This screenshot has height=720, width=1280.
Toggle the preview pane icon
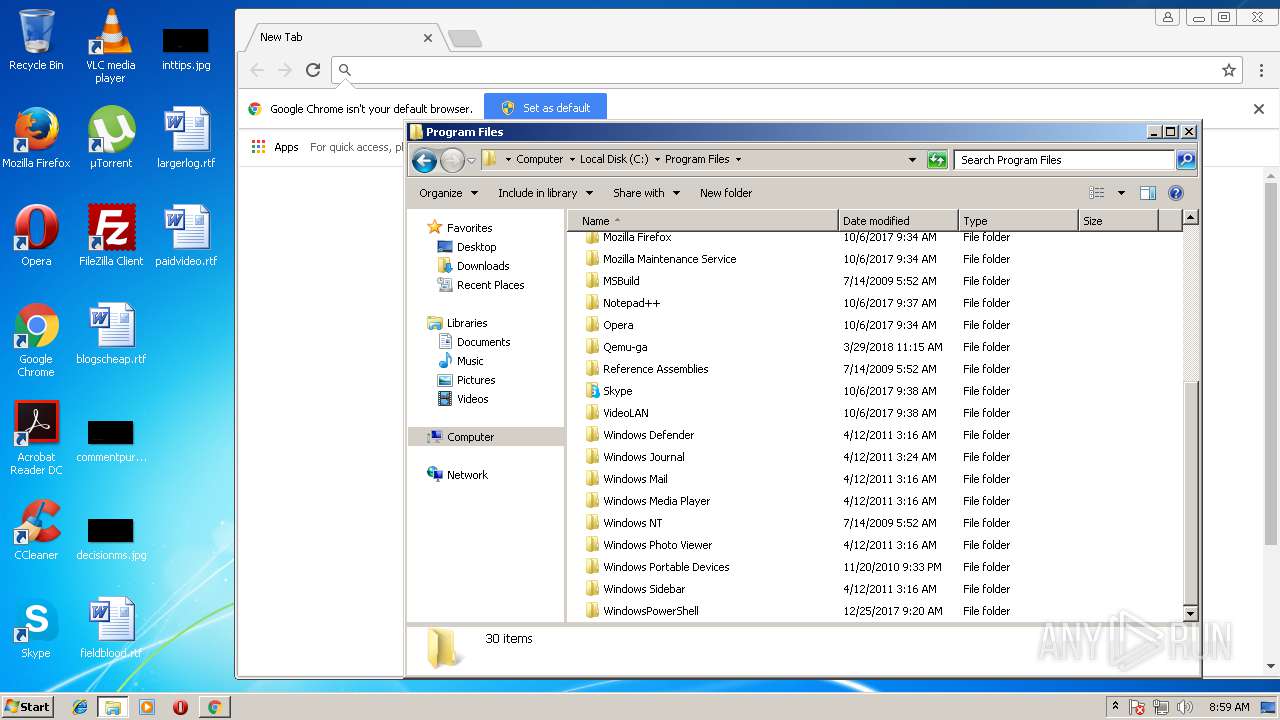[x=1148, y=193]
